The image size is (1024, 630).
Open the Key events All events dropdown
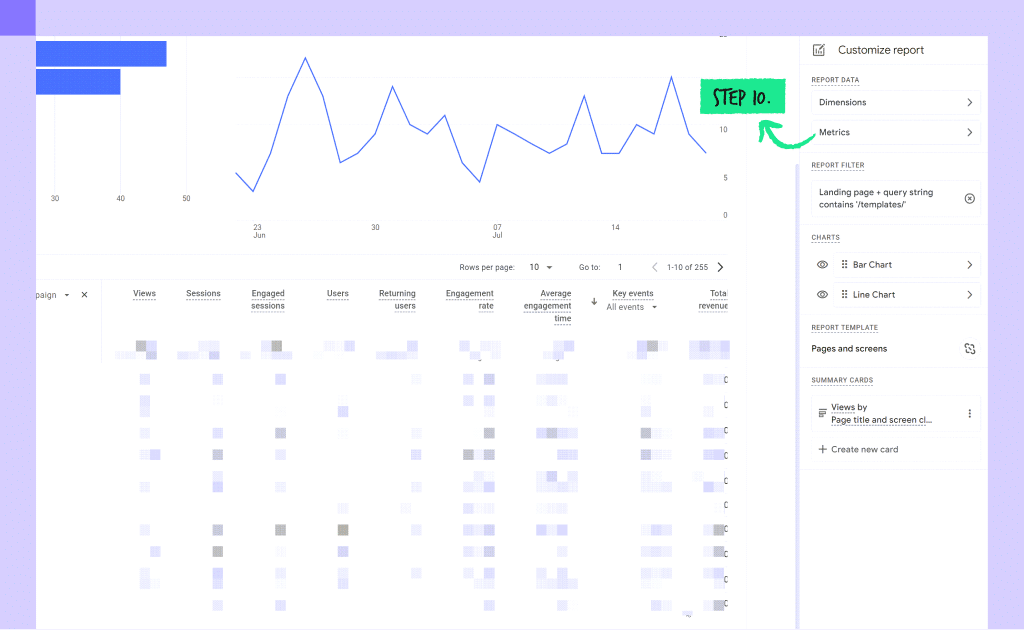tap(632, 307)
